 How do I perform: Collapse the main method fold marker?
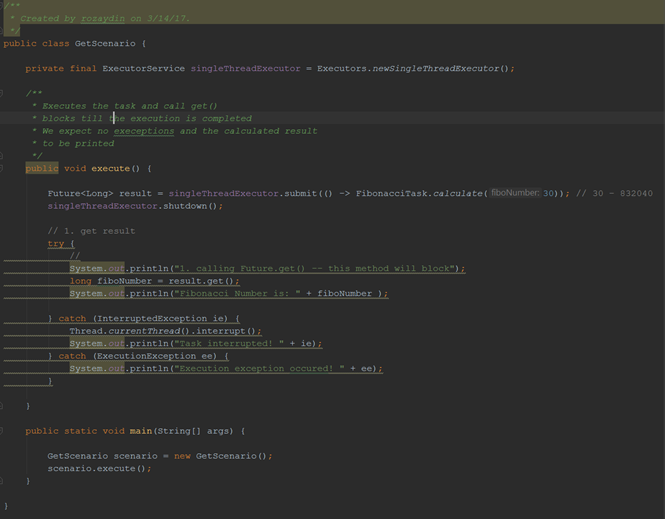pyautogui.click(x=1, y=431)
